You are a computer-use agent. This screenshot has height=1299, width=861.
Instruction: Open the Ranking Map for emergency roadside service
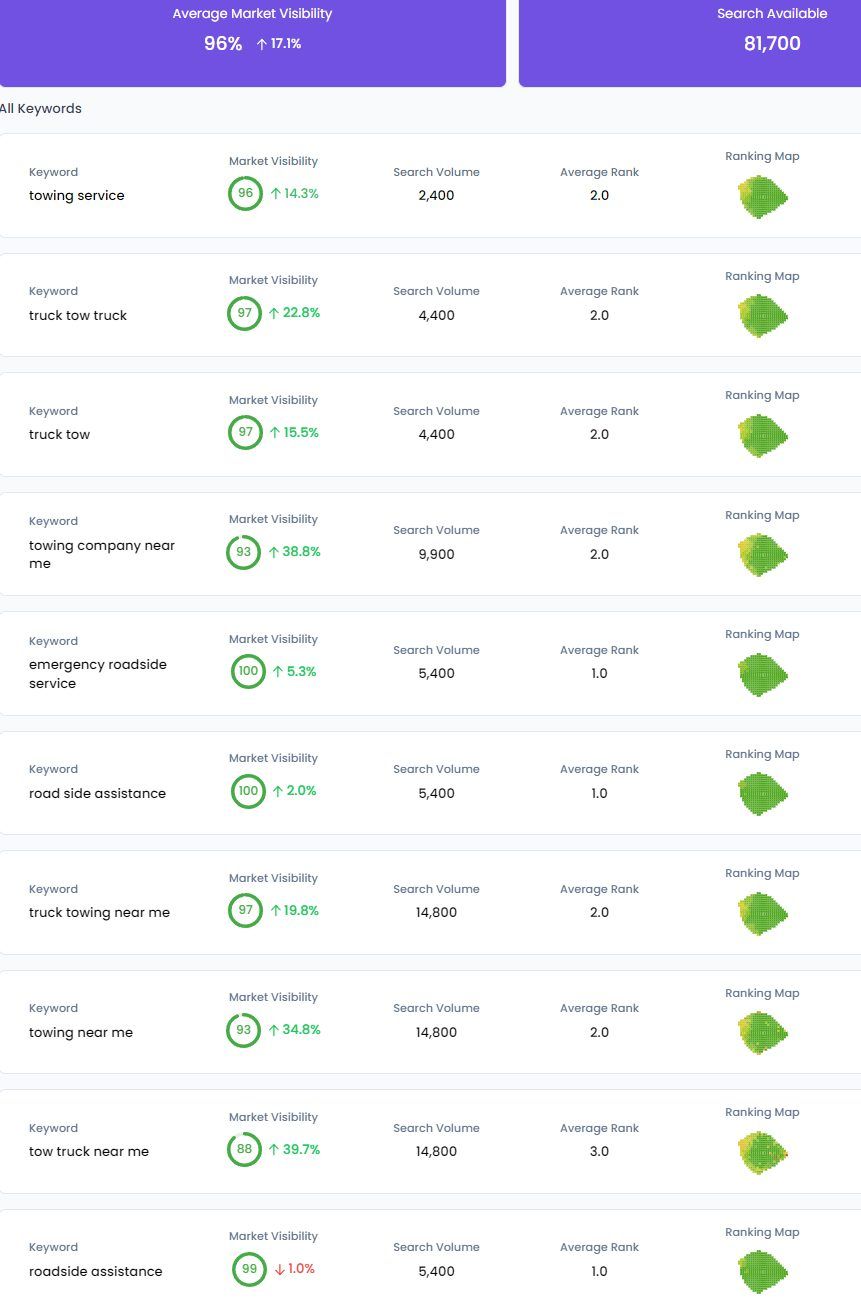pyautogui.click(x=763, y=674)
